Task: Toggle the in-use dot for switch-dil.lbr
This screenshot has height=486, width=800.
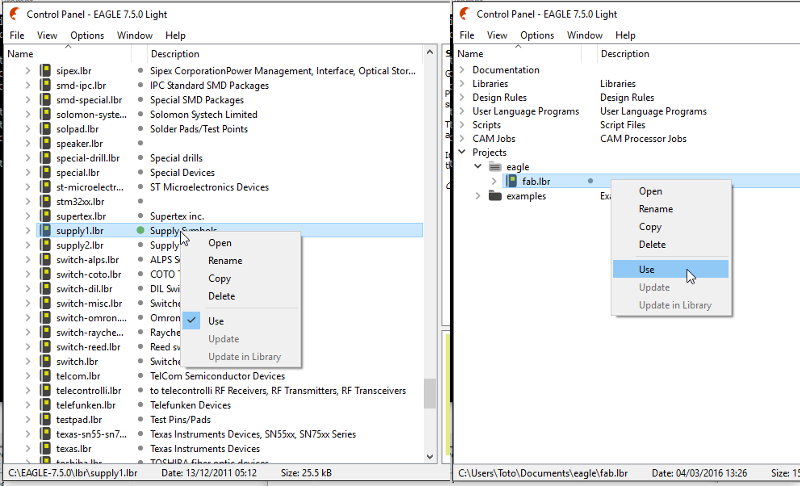Action: (140, 289)
